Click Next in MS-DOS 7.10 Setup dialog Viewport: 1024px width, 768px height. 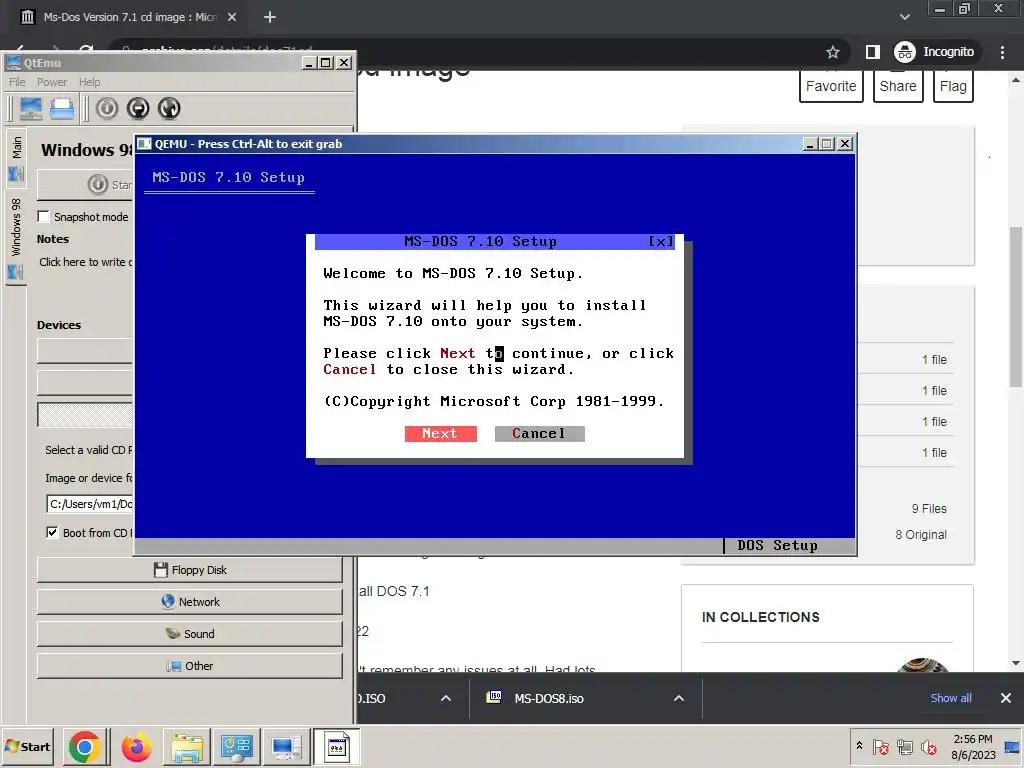tap(440, 433)
